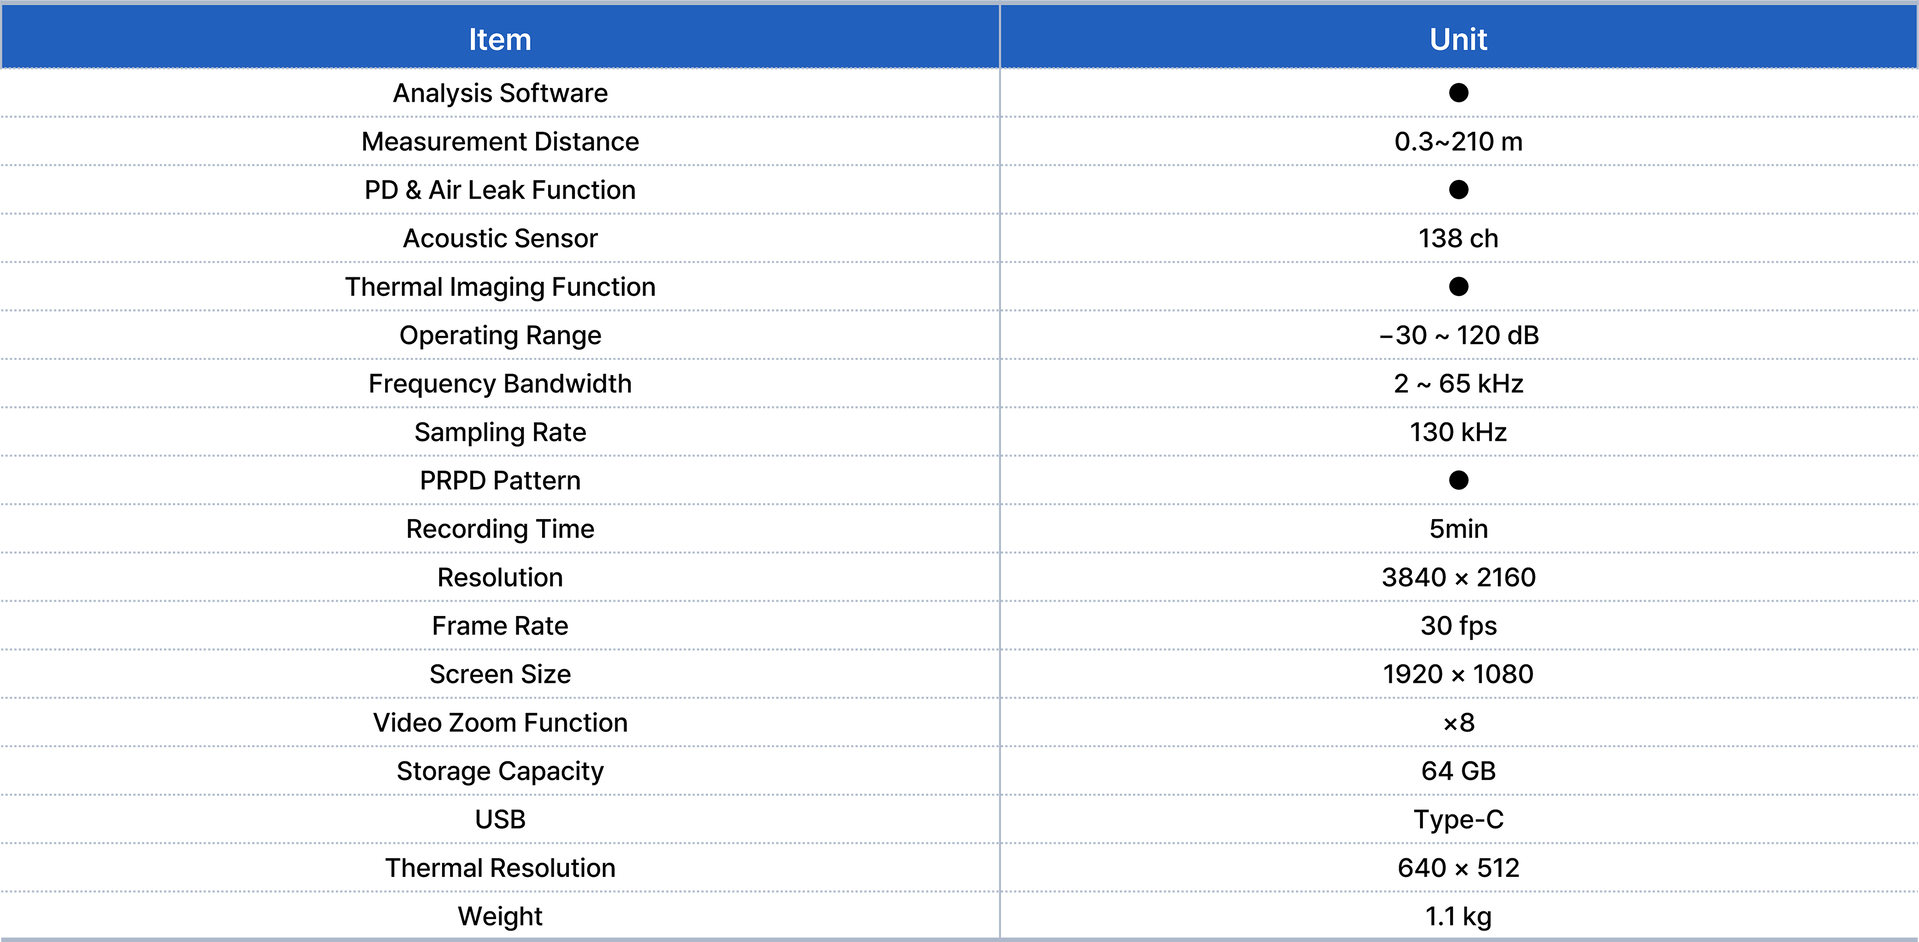Click the Type-C value cell
The image size is (1919, 942).
click(1458, 820)
